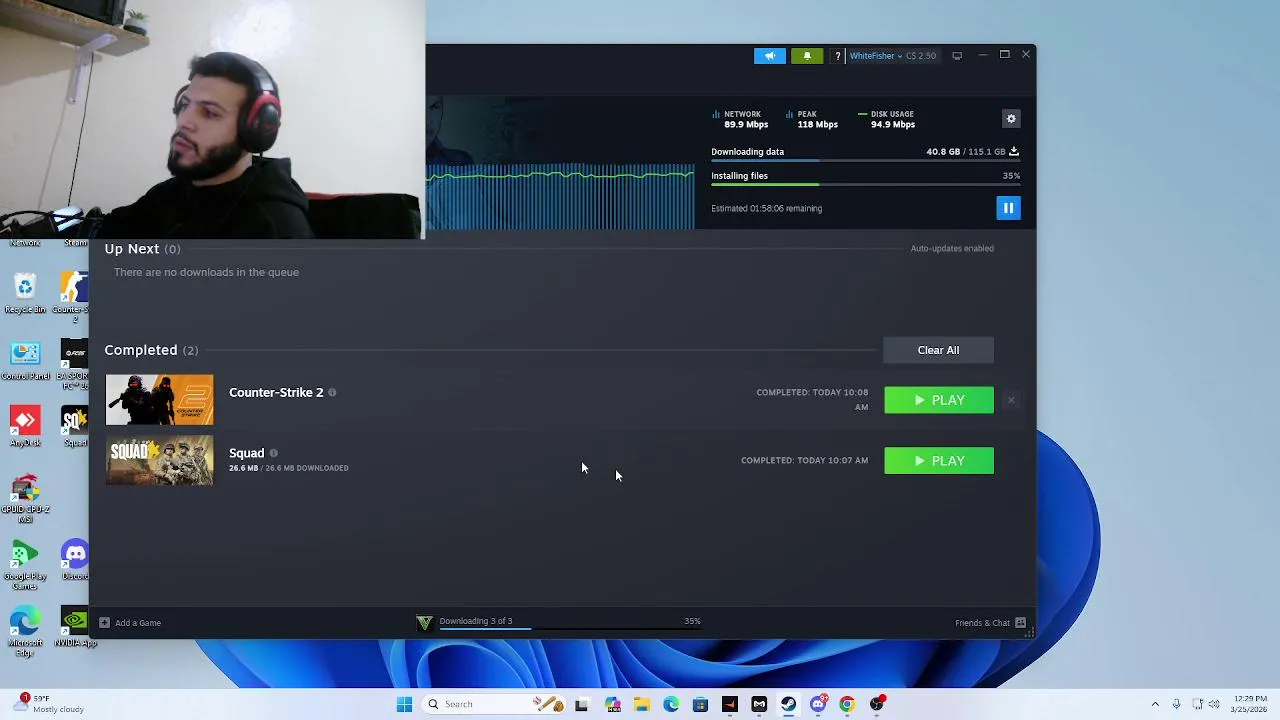Screen dimensions: 1280x720
Task: Remove Counter-Strike 2 from completed list
Action: [1011, 400]
